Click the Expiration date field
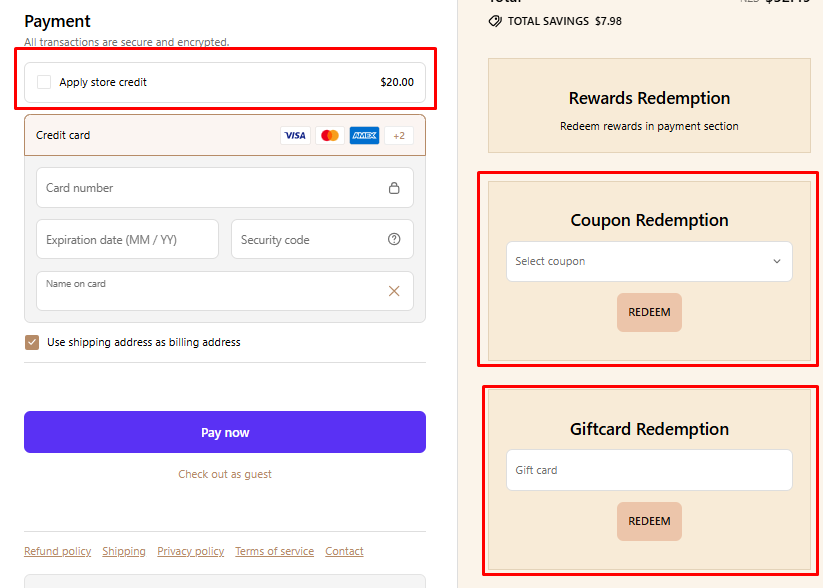 click(127, 240)
